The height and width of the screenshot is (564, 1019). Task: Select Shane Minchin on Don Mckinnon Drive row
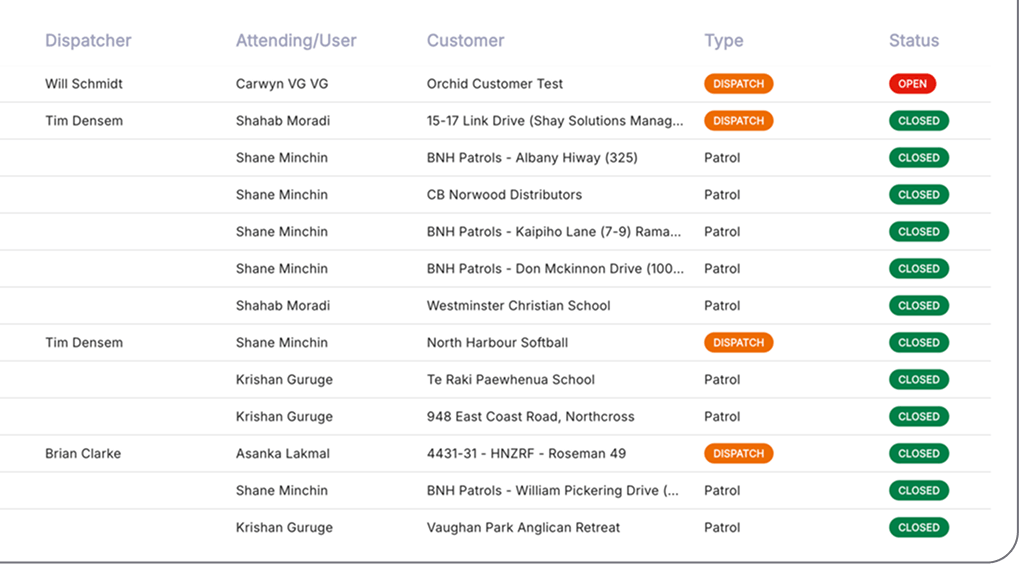tap(281, 269)
